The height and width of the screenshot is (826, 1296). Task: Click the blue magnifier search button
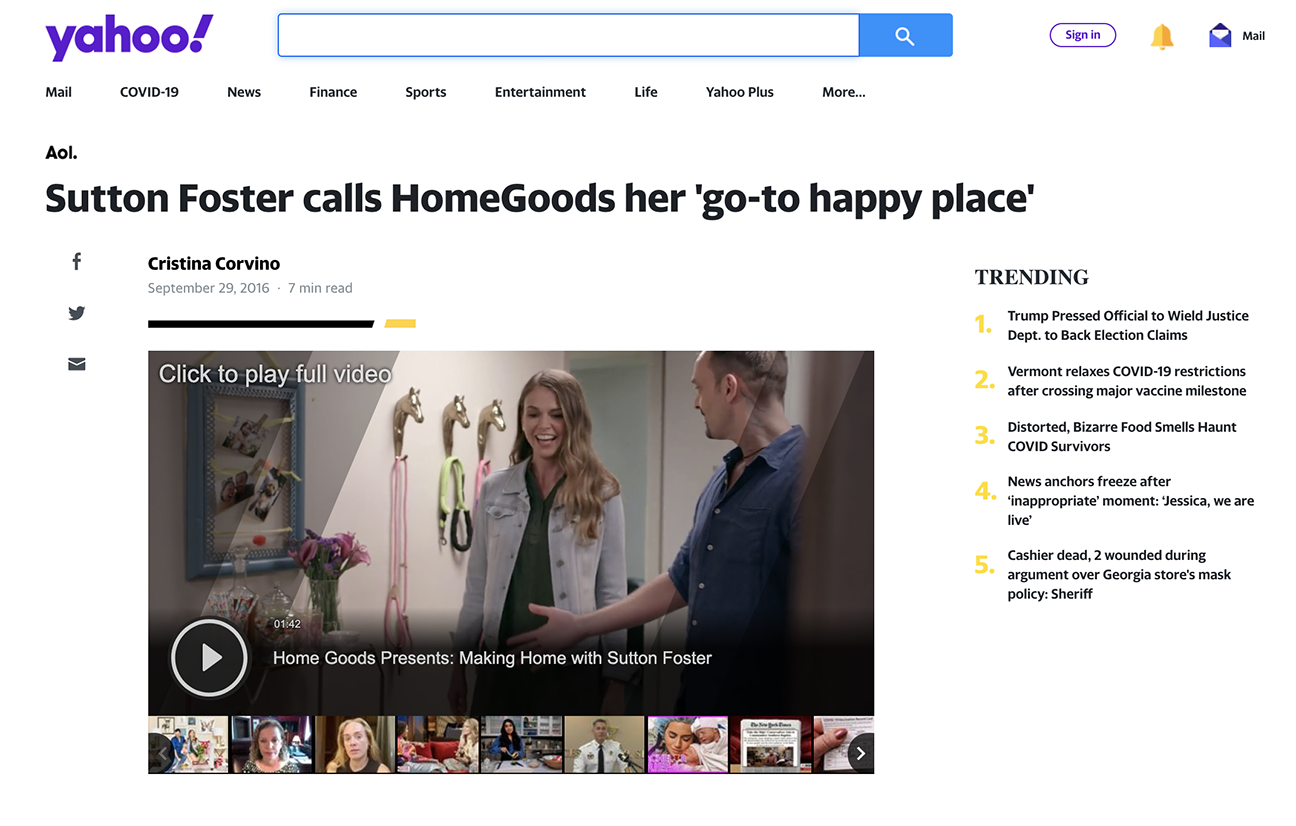(905, 35)
